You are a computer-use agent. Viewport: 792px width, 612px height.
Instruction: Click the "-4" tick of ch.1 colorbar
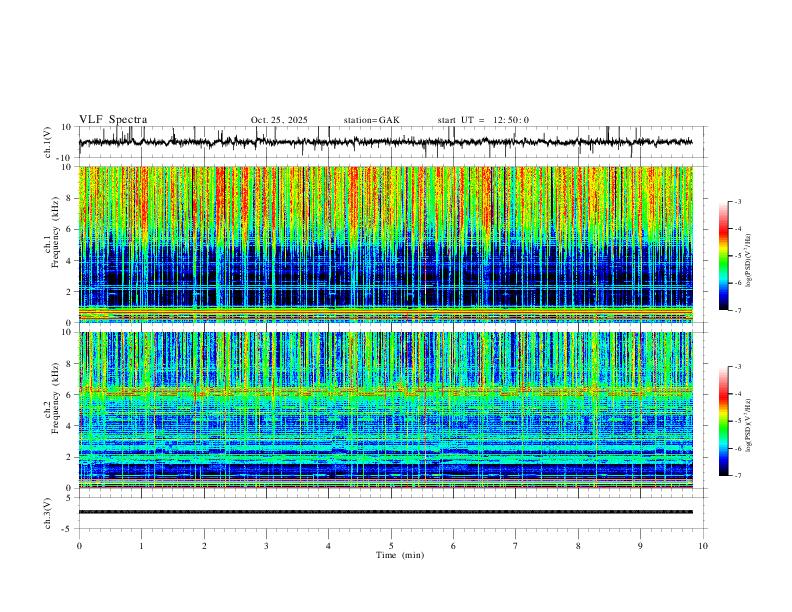pyautogui.click(x=737, y=229)
